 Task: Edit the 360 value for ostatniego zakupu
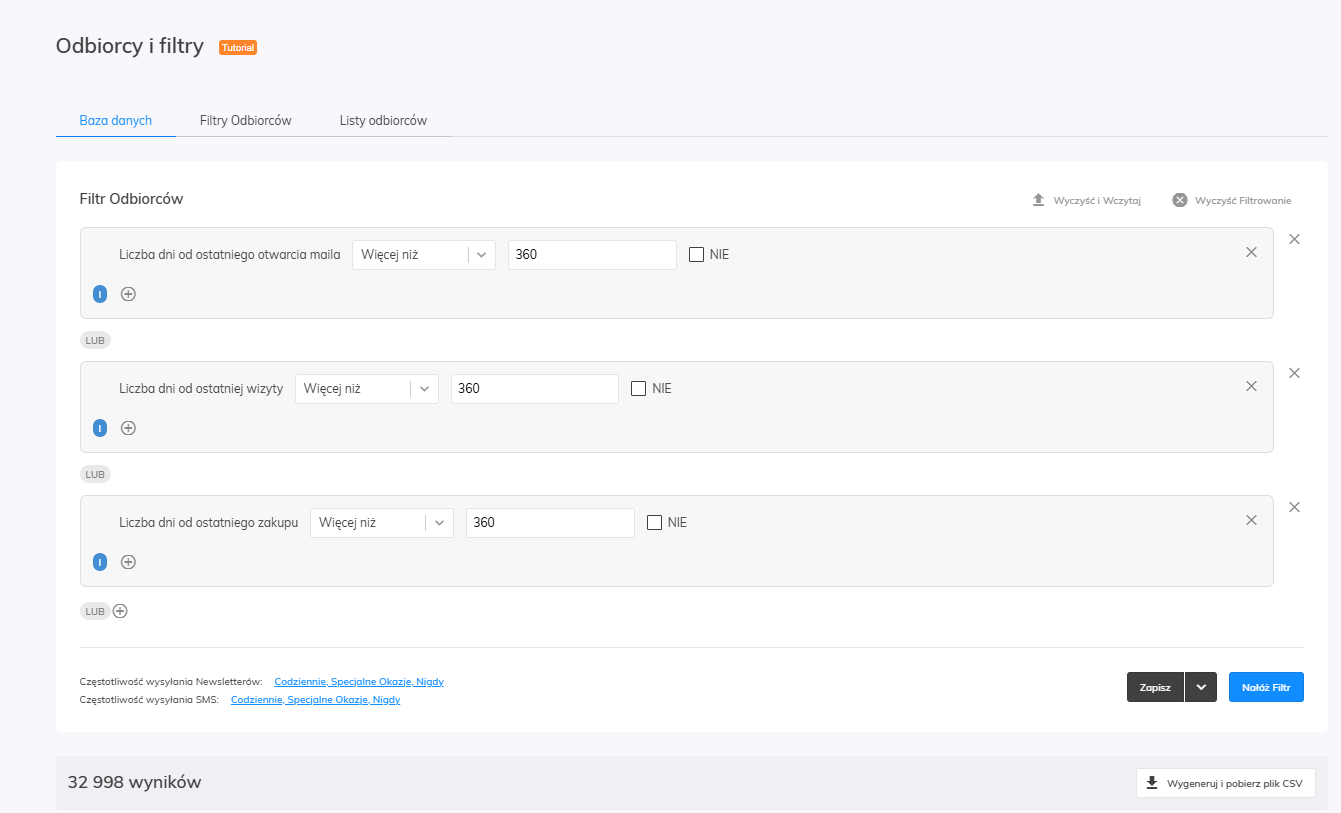550,523
